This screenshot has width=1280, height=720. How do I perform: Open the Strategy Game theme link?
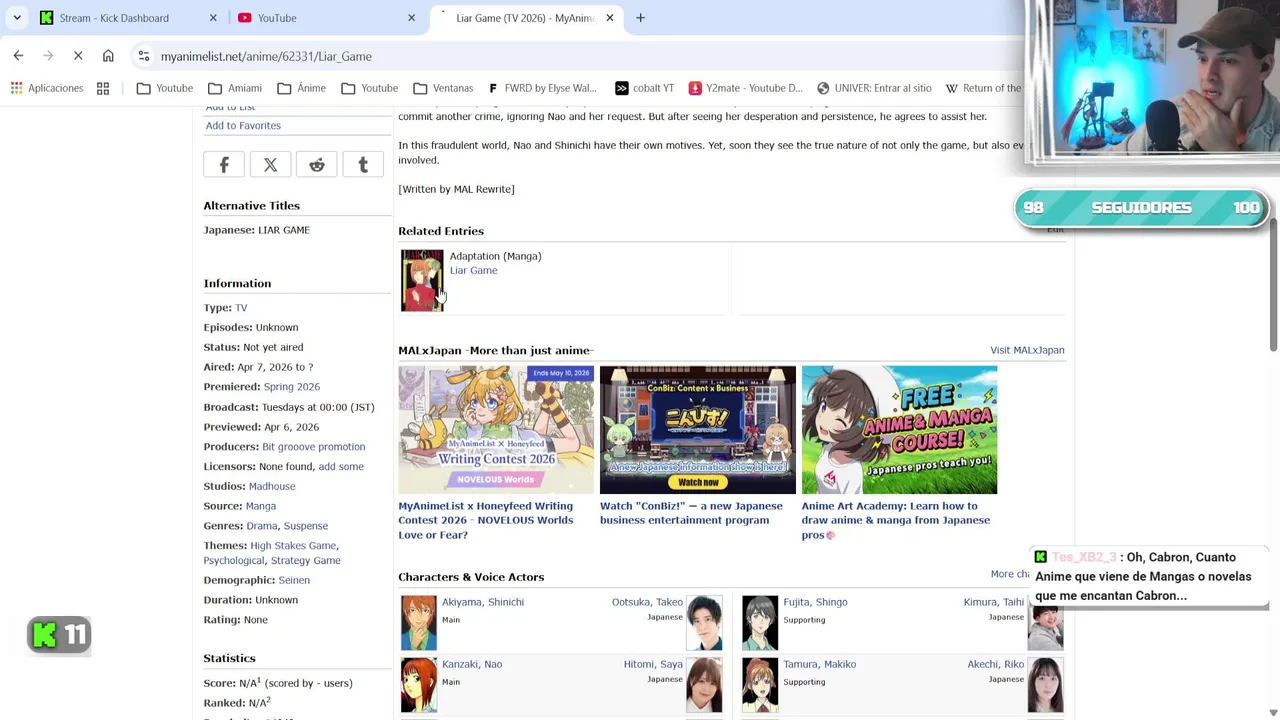(x=305, y=561)
